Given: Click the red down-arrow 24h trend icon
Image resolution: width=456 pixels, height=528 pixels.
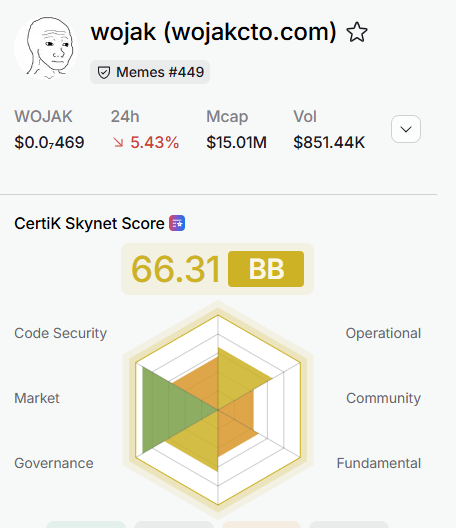Looking at the screenshot, I should (x=118, y=142).
